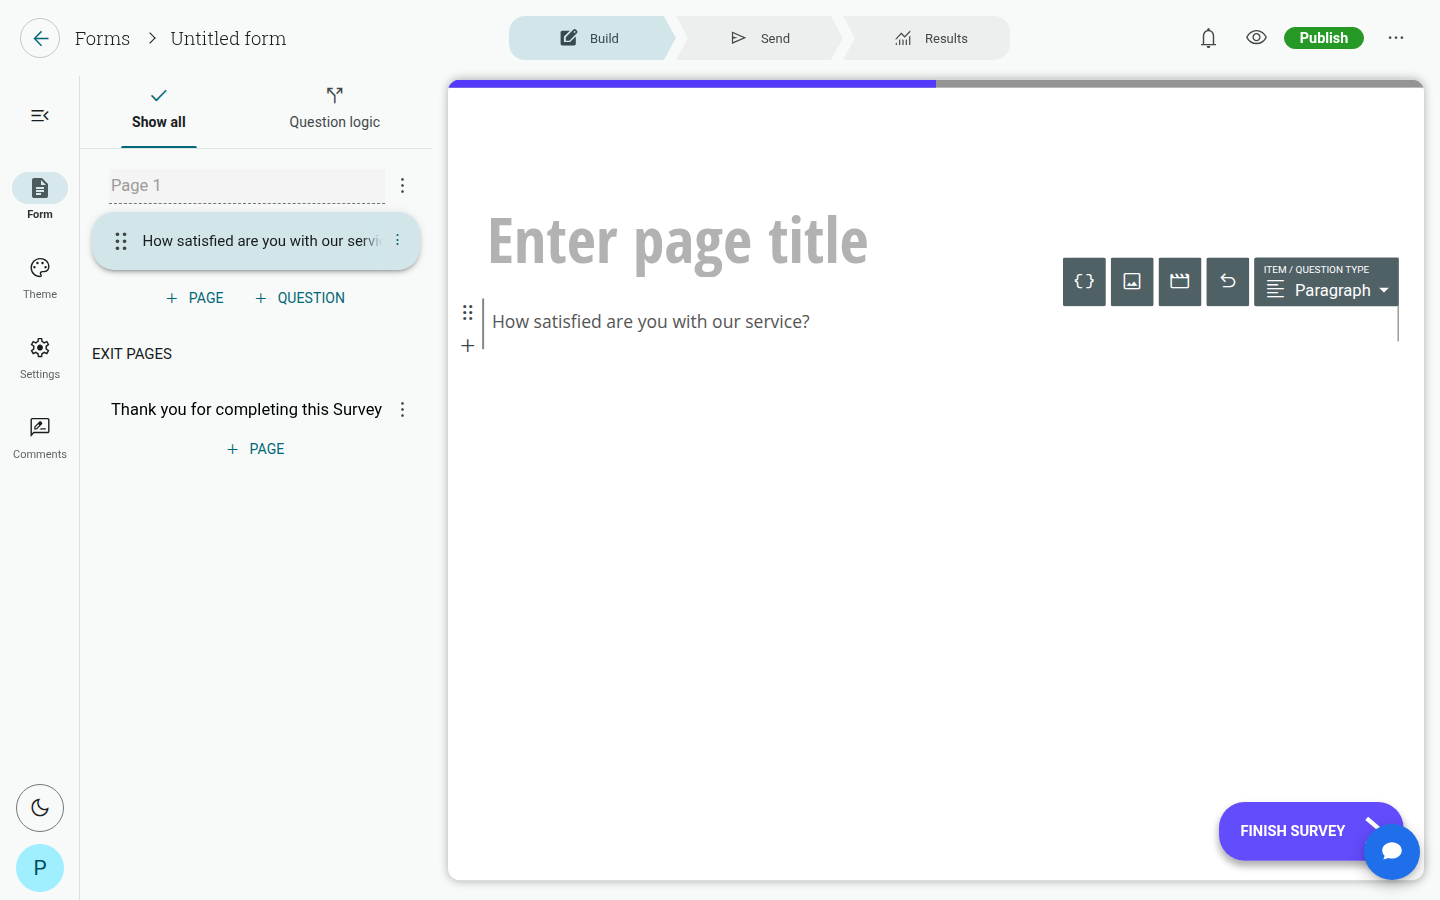Select the Show all tab

[158, 110]
